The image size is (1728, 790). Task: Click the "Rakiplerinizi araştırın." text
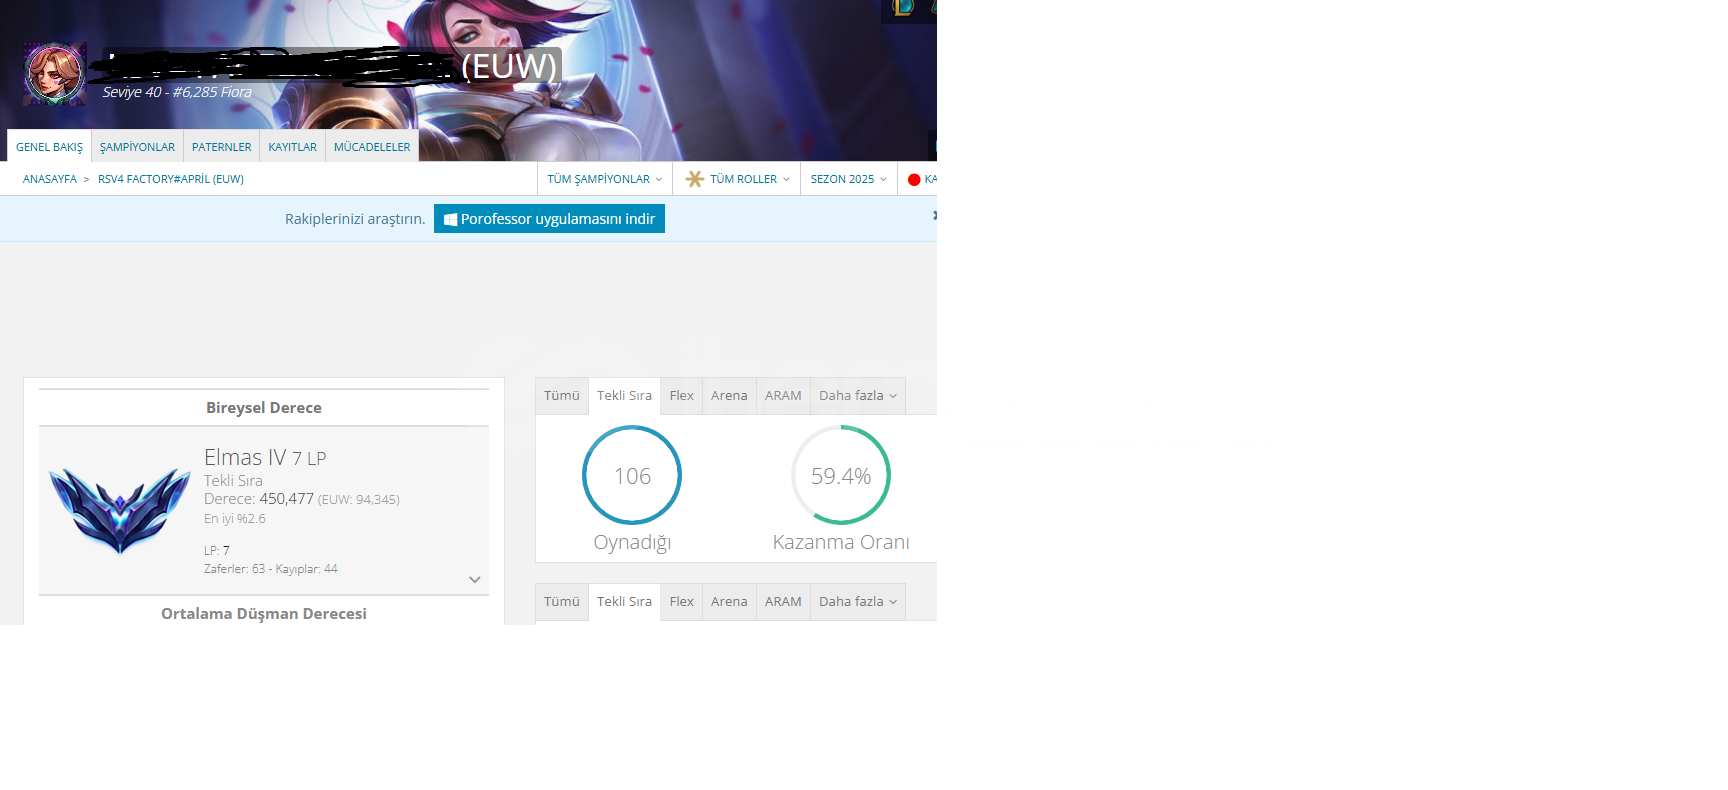pyautogui.click(x=355, y=219)
